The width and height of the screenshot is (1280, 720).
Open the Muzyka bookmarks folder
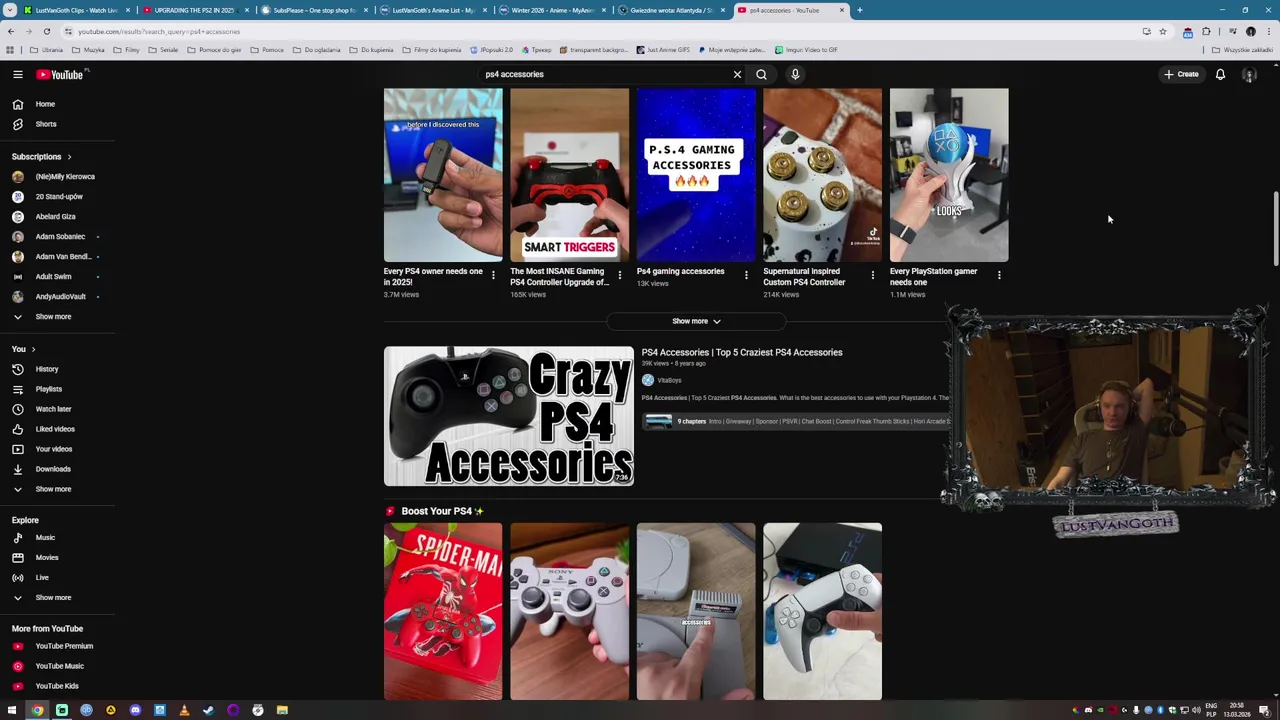click(x=89, y=50)
